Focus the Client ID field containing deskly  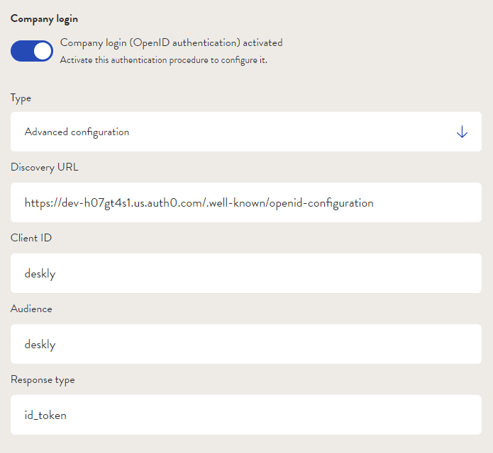(246, 273)
